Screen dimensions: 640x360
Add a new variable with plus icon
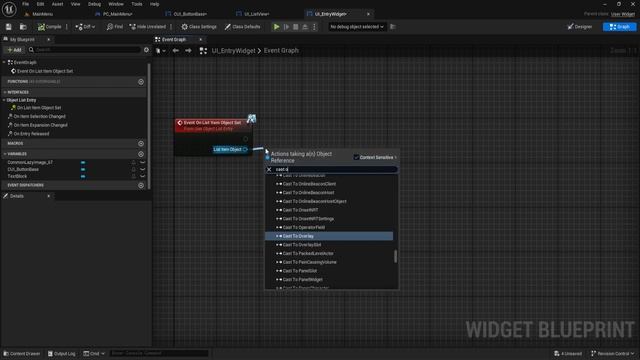click(141, 154)
